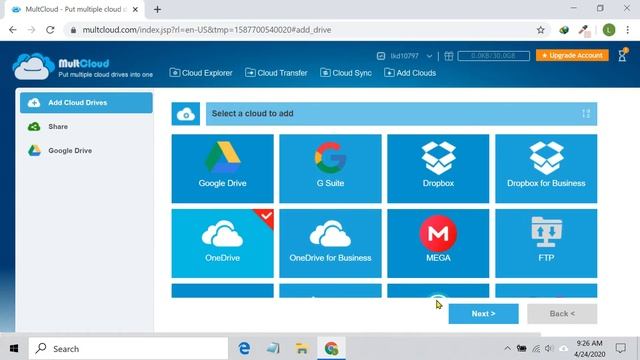The image size is (640, 360).
Task: Click the extension icon left of the profile avatar
Action: click(x=584, y=31)
